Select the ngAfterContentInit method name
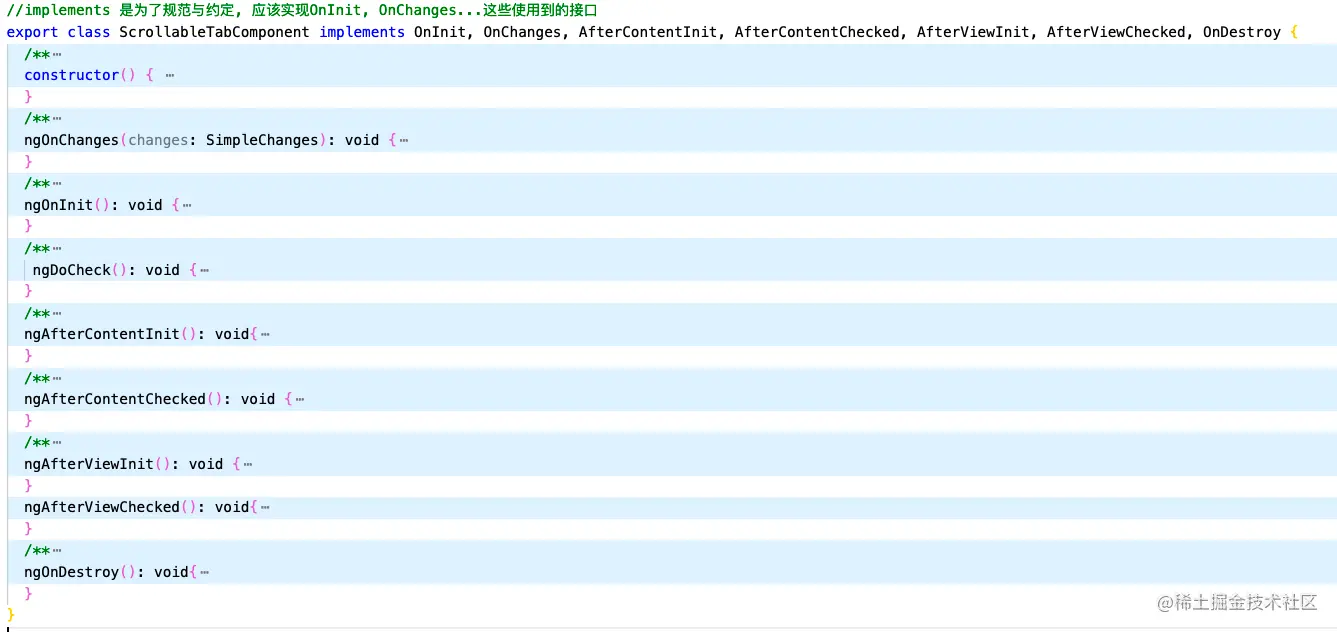Screen dimensions: 1337x632 (102, 334)
